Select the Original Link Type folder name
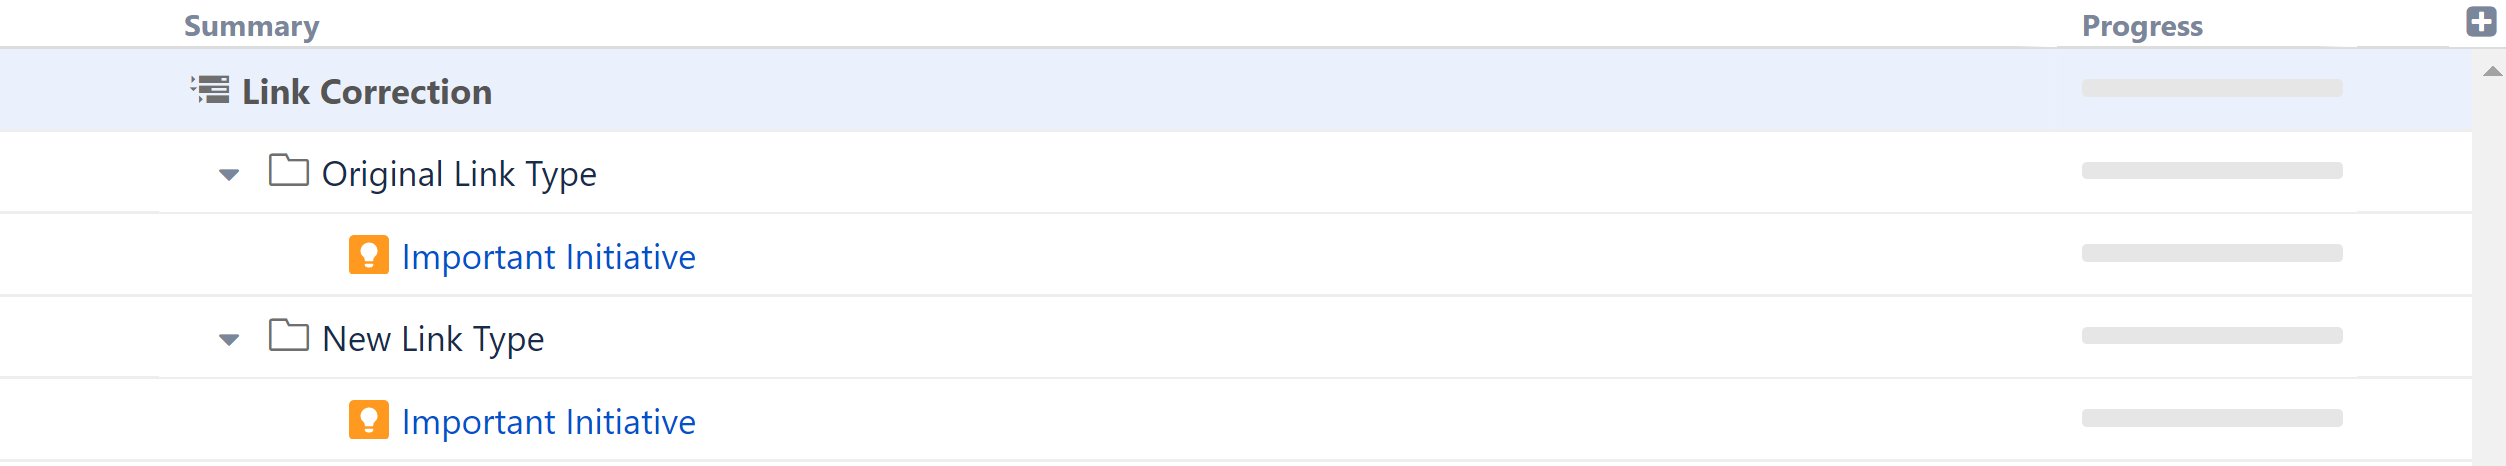 click(459, 174)
